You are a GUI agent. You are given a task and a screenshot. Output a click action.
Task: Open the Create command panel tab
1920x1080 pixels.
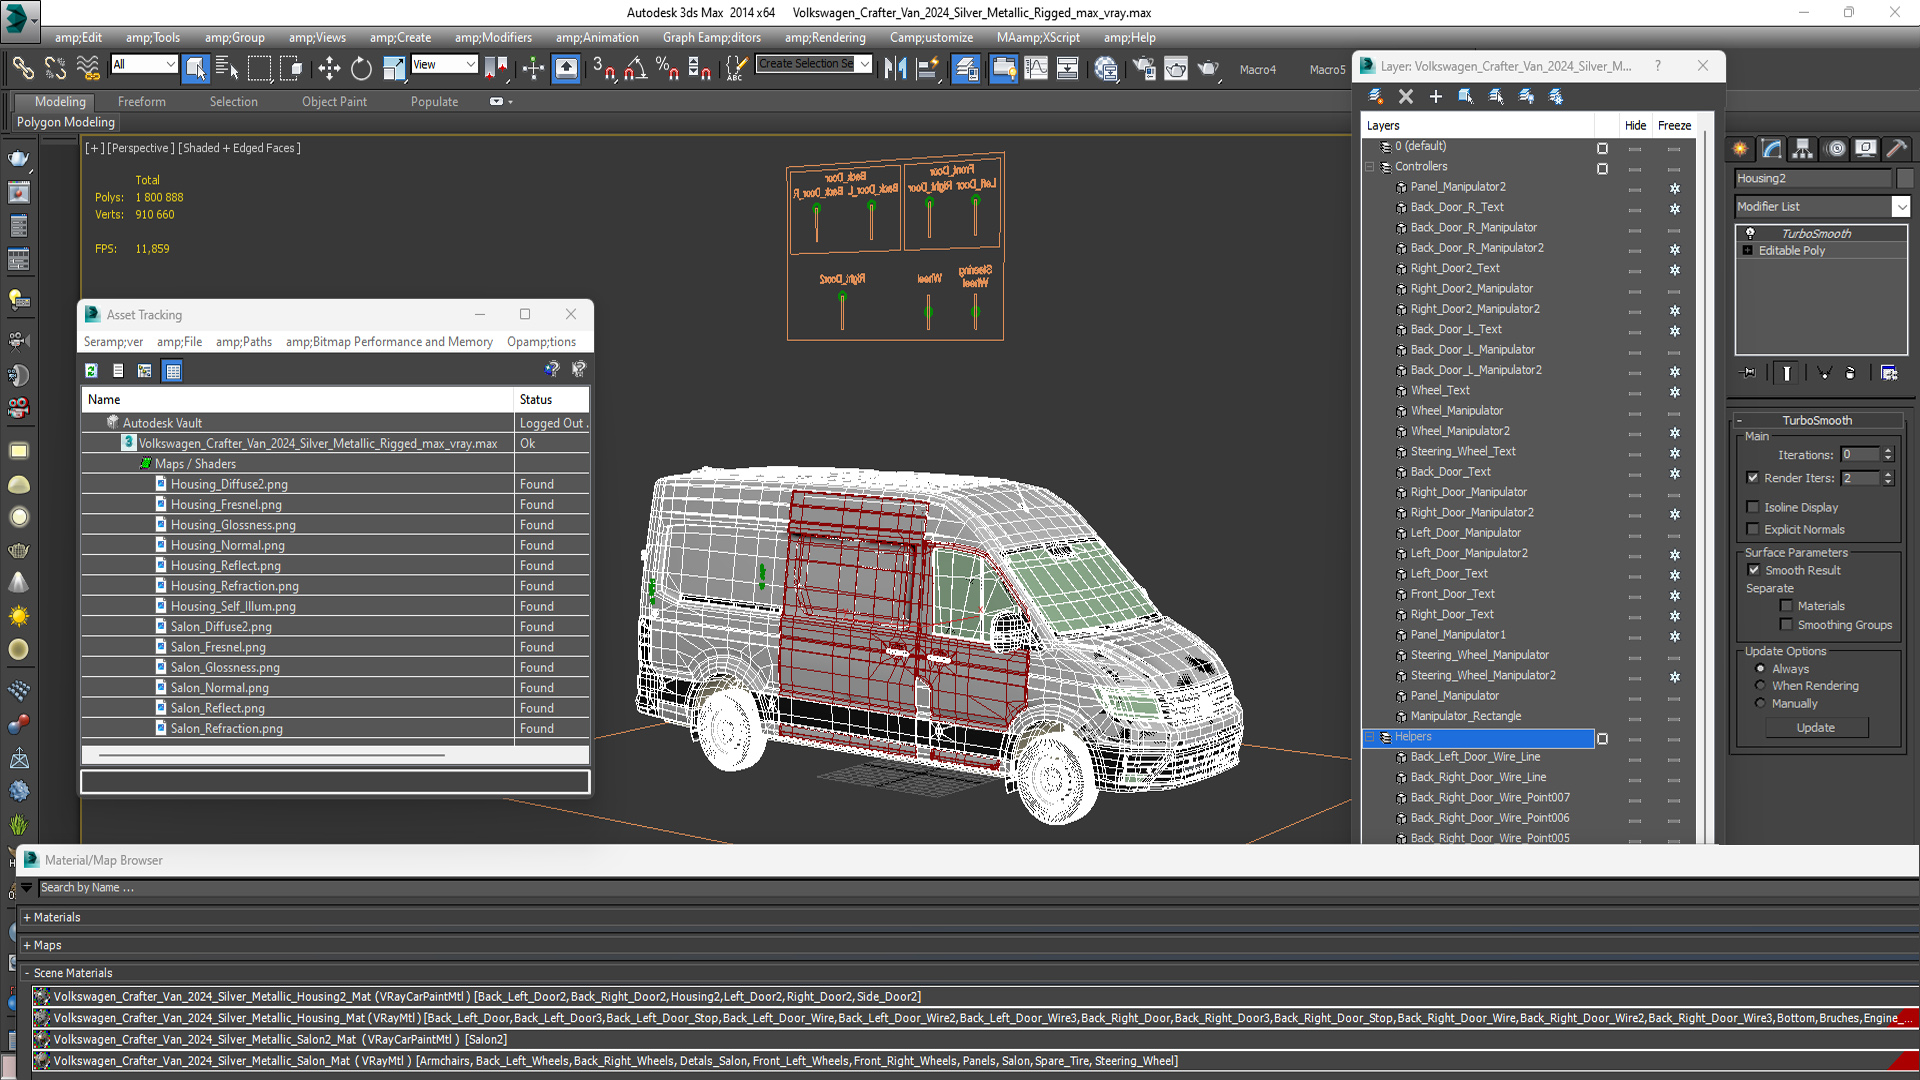(x=1740, y=149)
